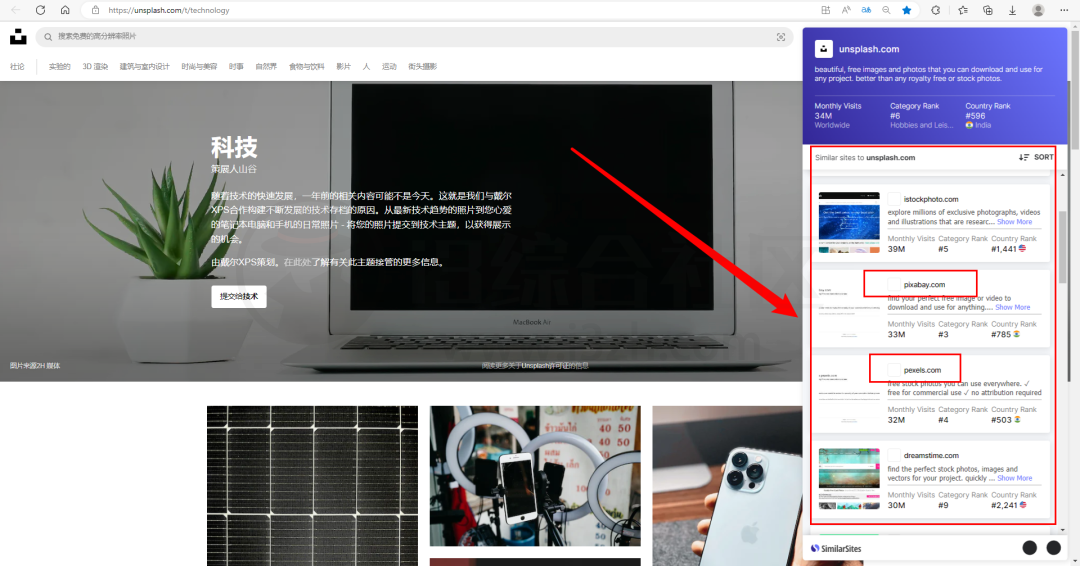Click the Unsplash logo at page top
1080x566 pixels.
[x=18, y=36]
